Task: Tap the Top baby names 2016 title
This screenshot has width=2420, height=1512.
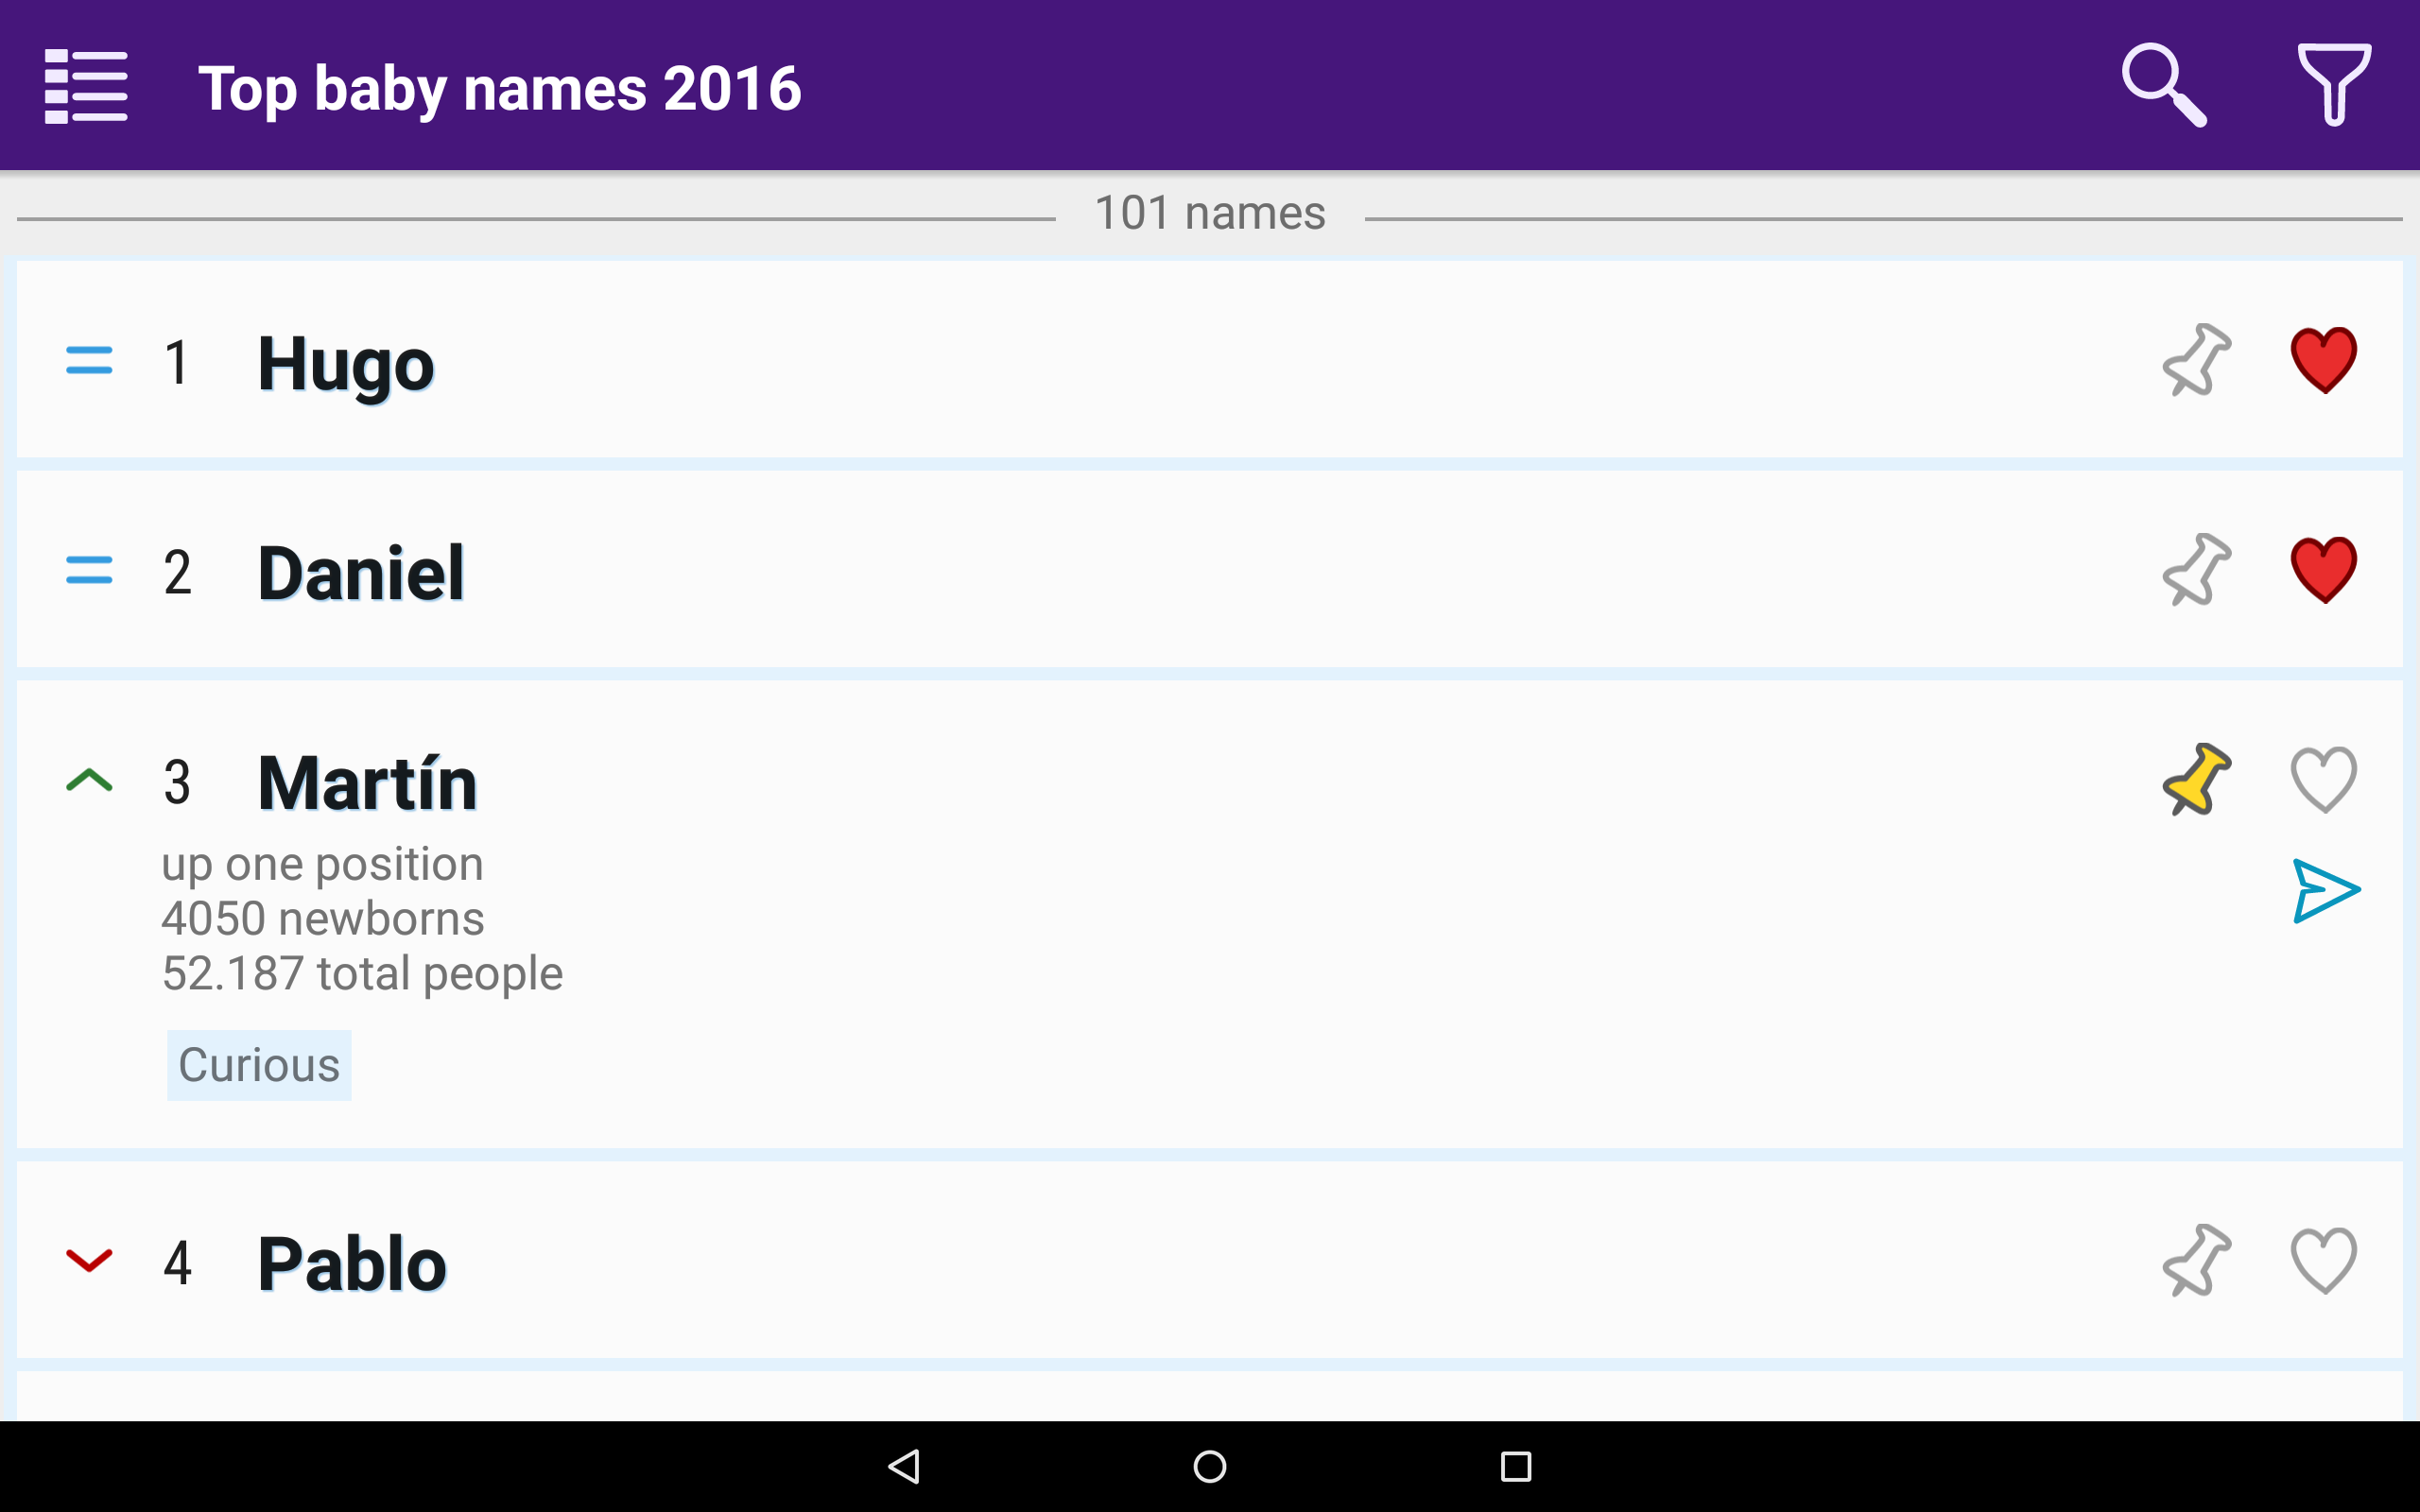Action: [x=499, y=88]
